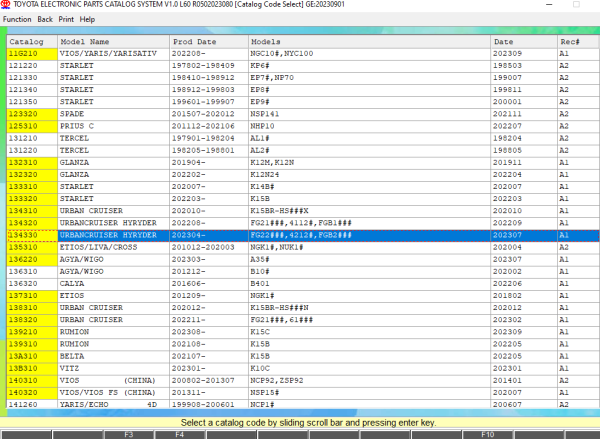600x439 pixels.
Task: Select catalog code 131210
Action: pyautogui.click(x=32, y=139)
